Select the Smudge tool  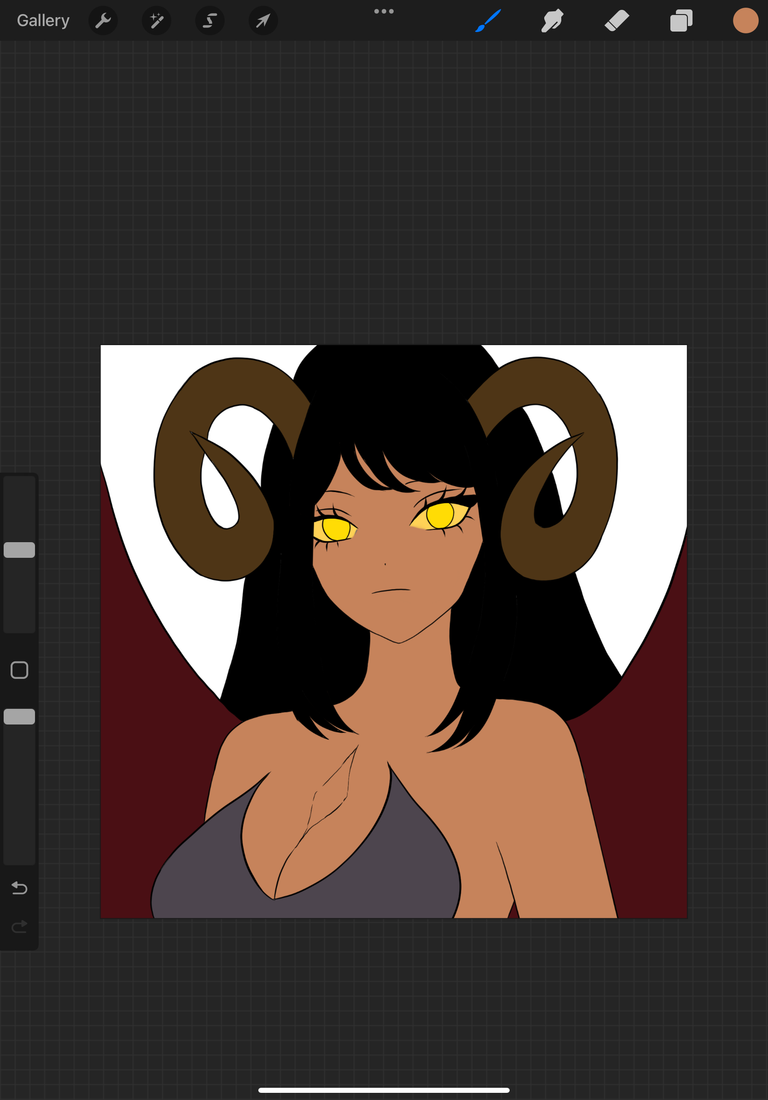[553, 21]
